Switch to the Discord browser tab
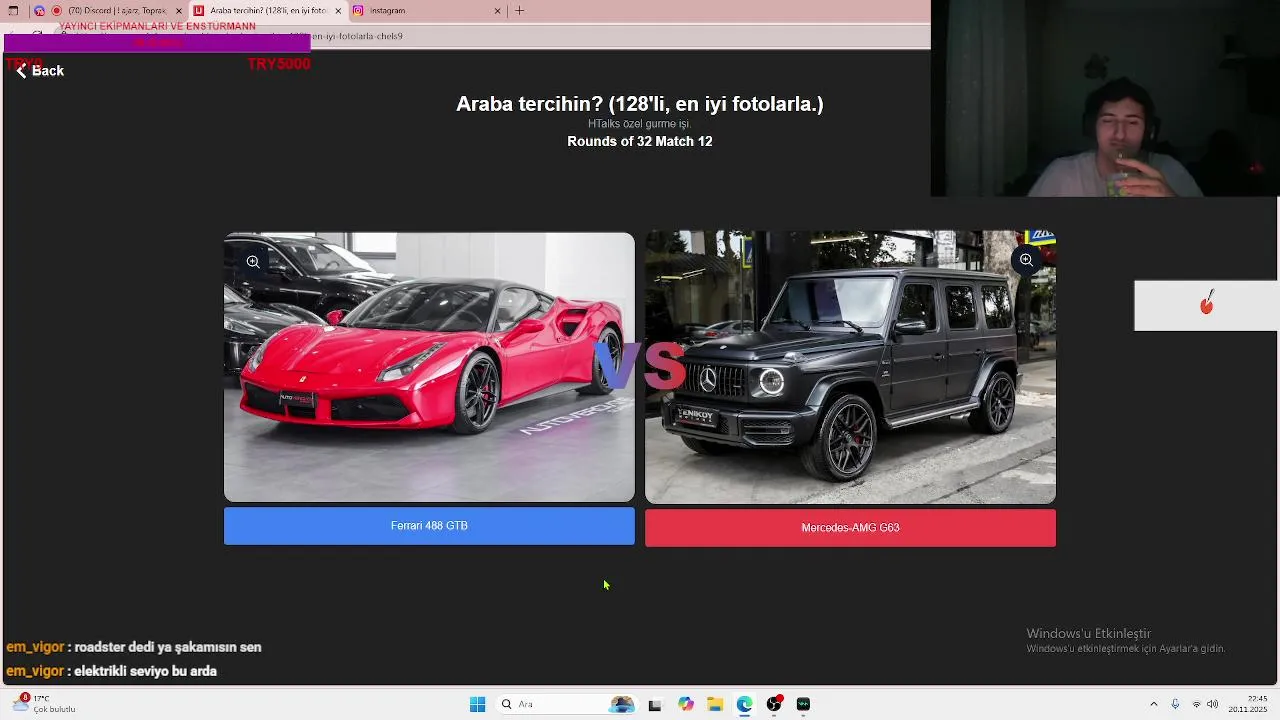This screenshot has width=1280, height=720. pos(109,11)
